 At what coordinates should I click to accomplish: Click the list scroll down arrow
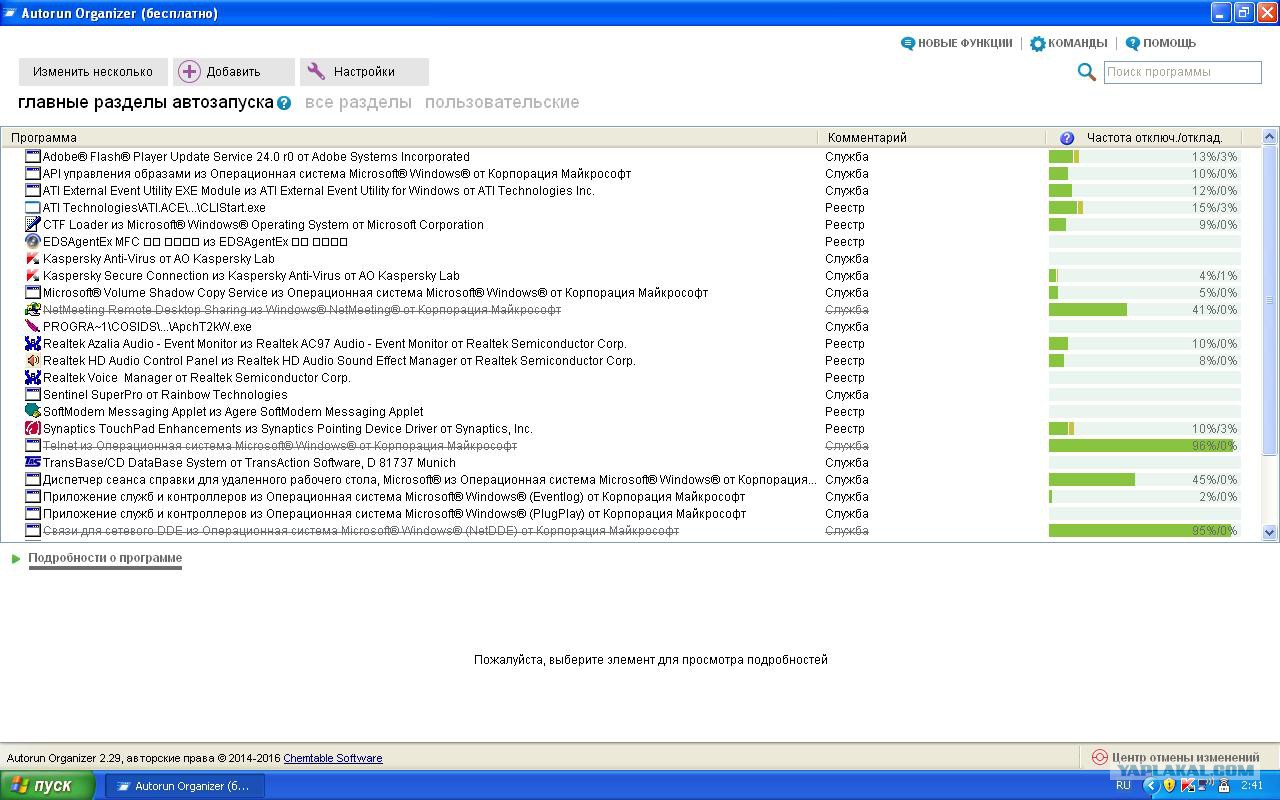click(1270, 533)
